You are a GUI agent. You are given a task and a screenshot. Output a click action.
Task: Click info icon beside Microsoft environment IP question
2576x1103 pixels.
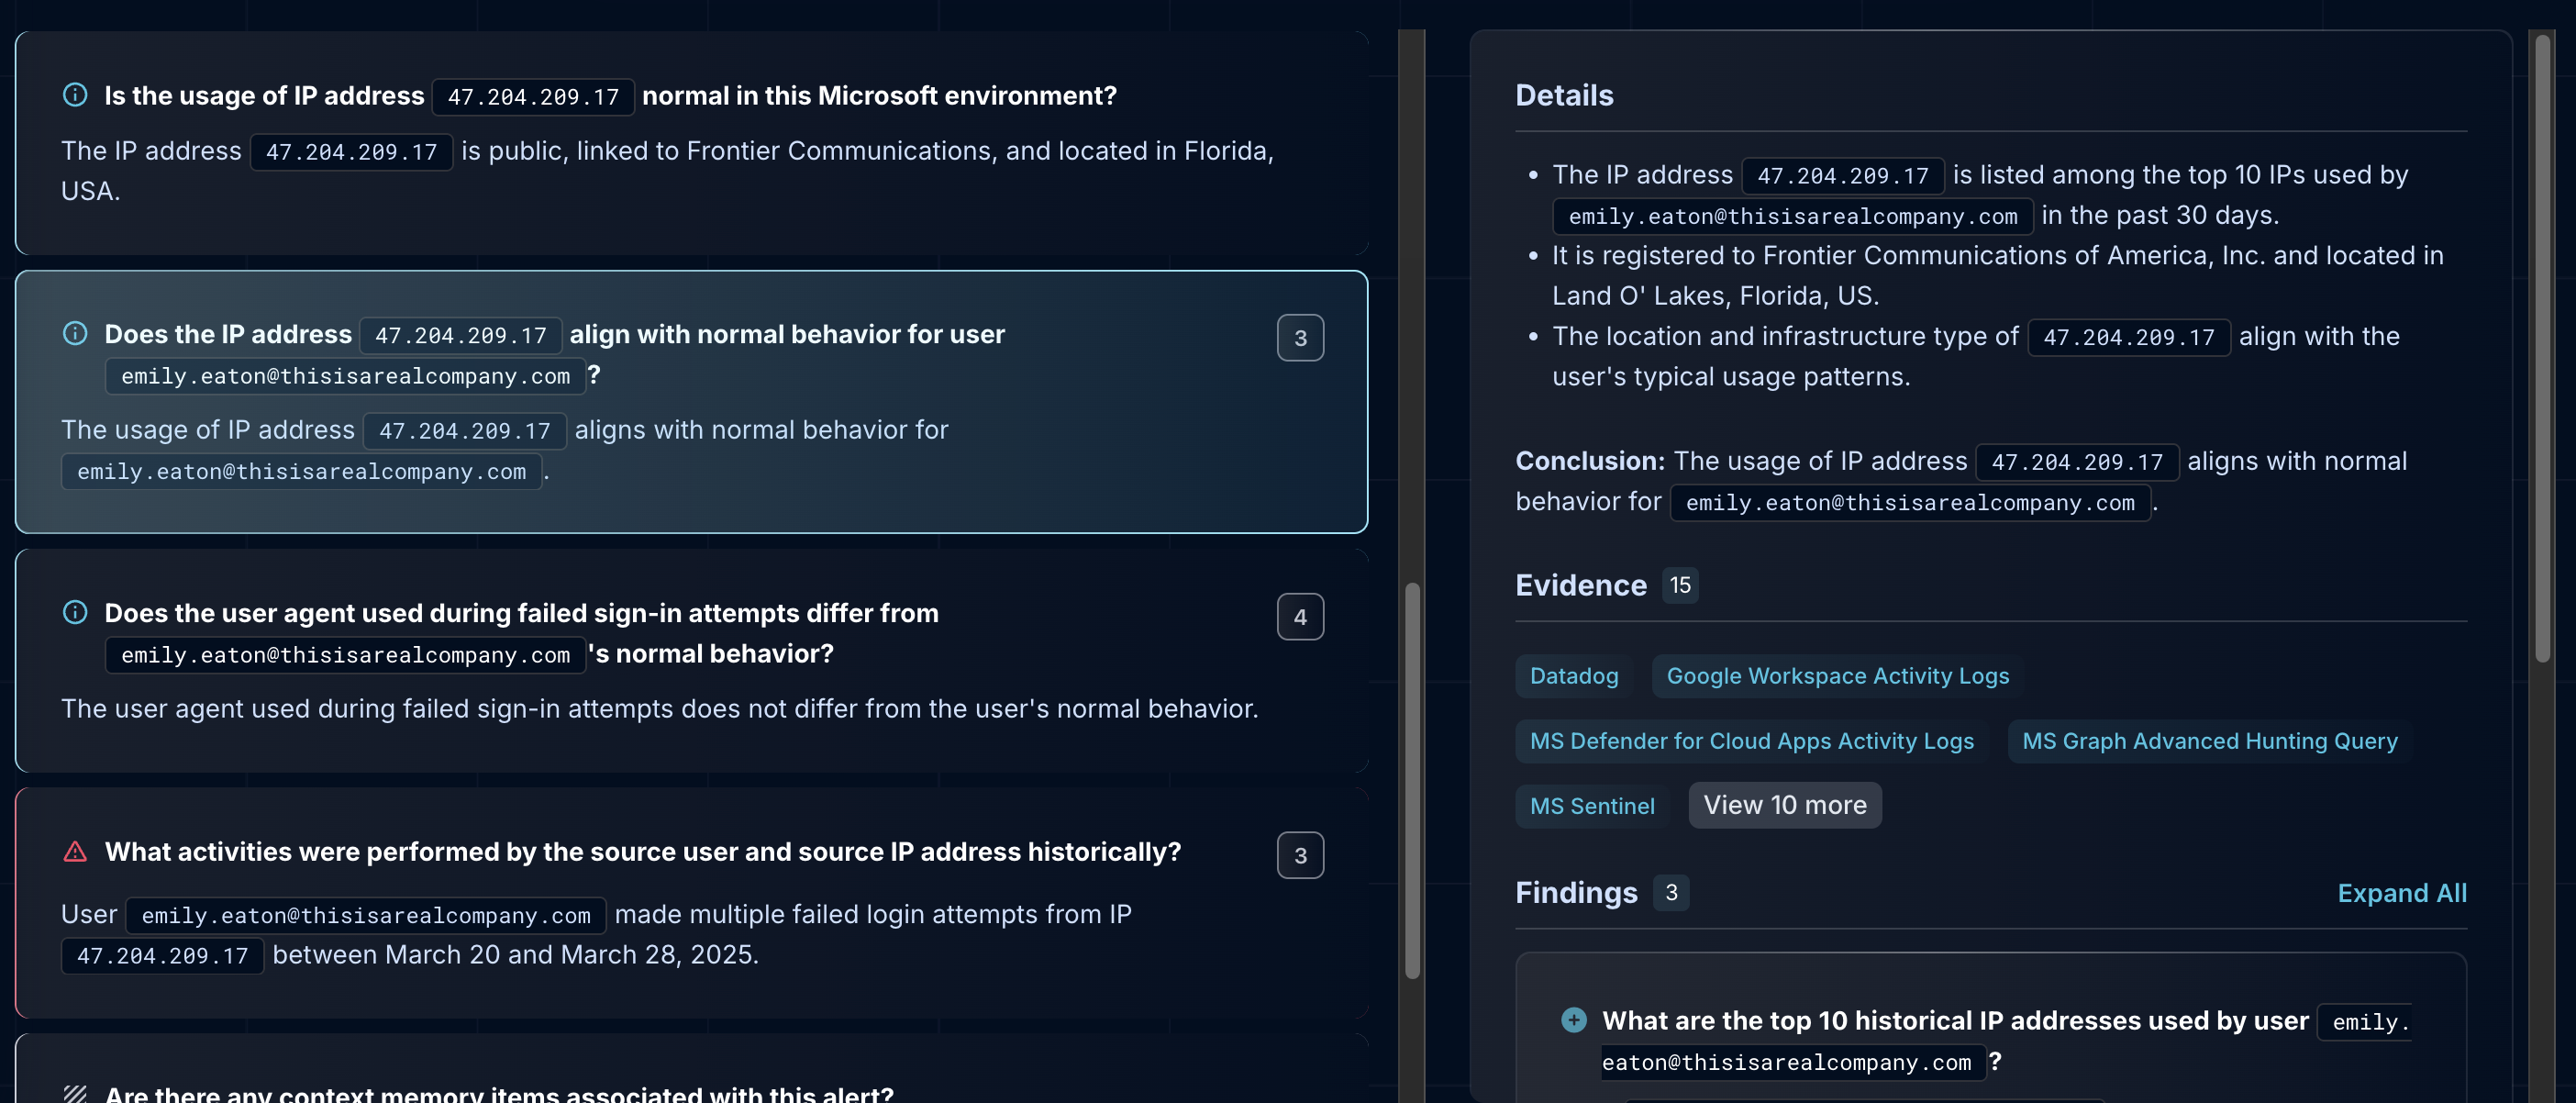(75, 95)
